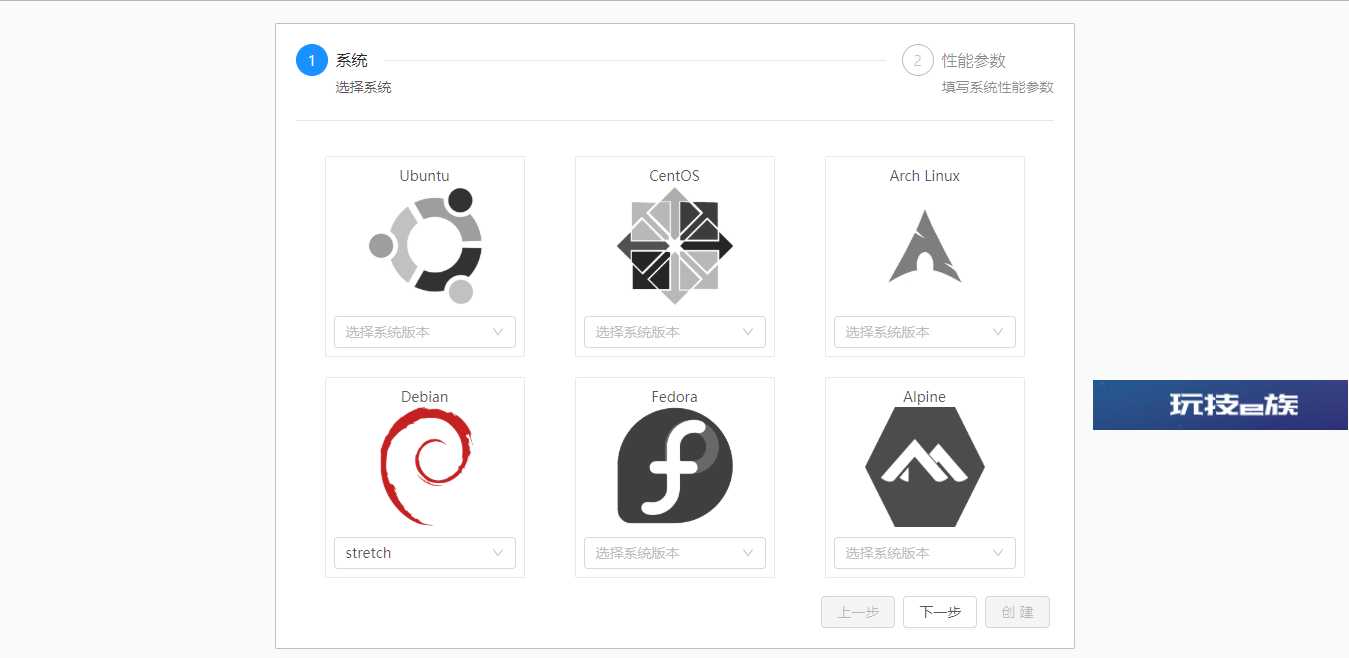Click the 上一步 button
1349x658 pixels.
(858, 612)
